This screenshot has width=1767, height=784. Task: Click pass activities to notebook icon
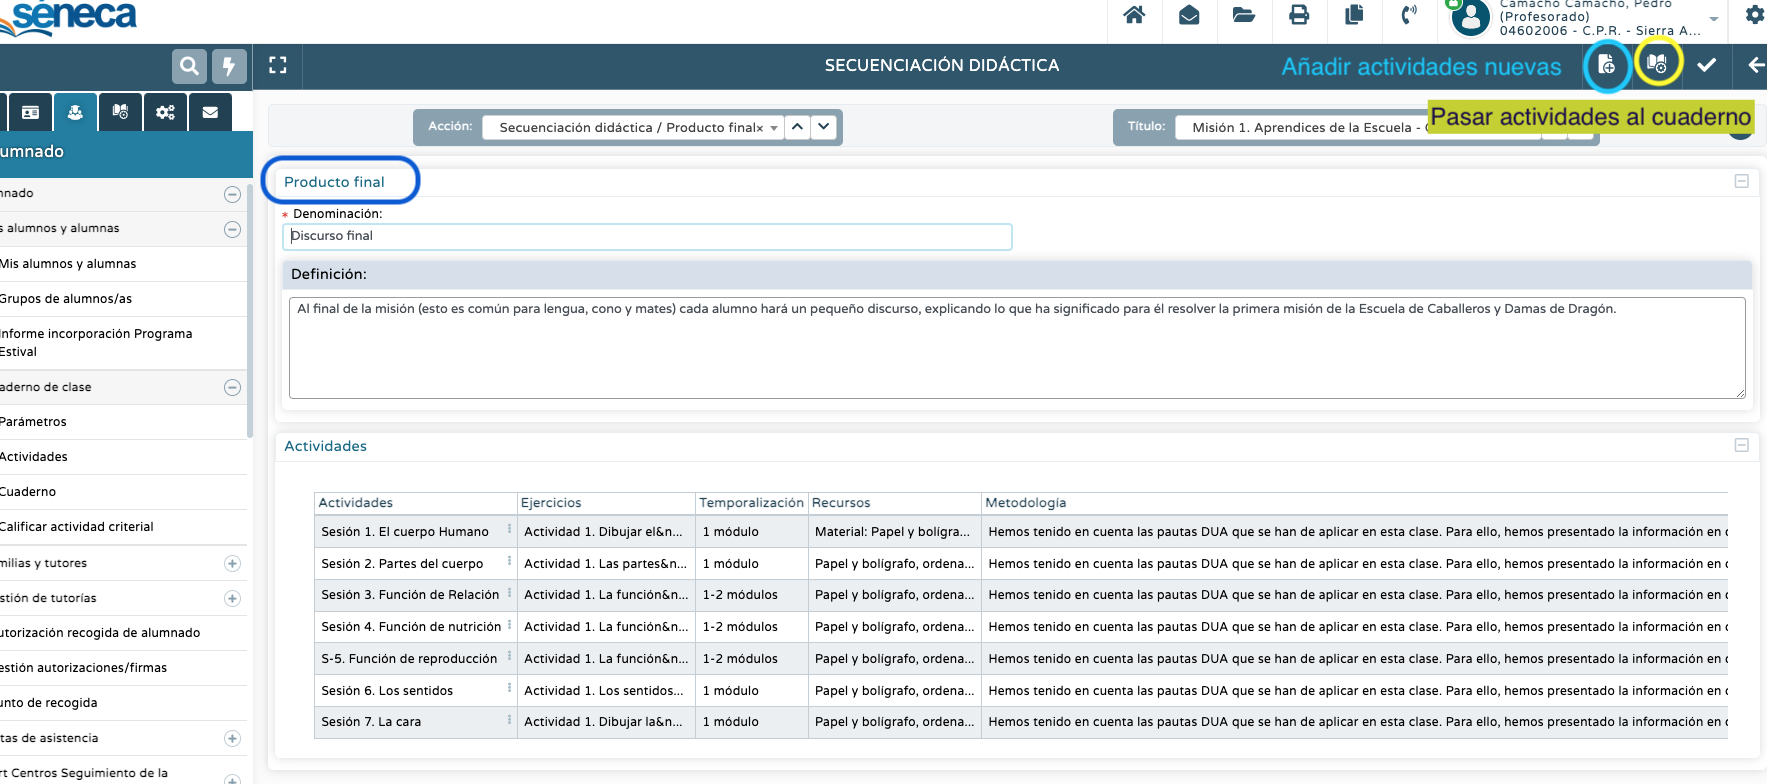[x=1657, y=64]
